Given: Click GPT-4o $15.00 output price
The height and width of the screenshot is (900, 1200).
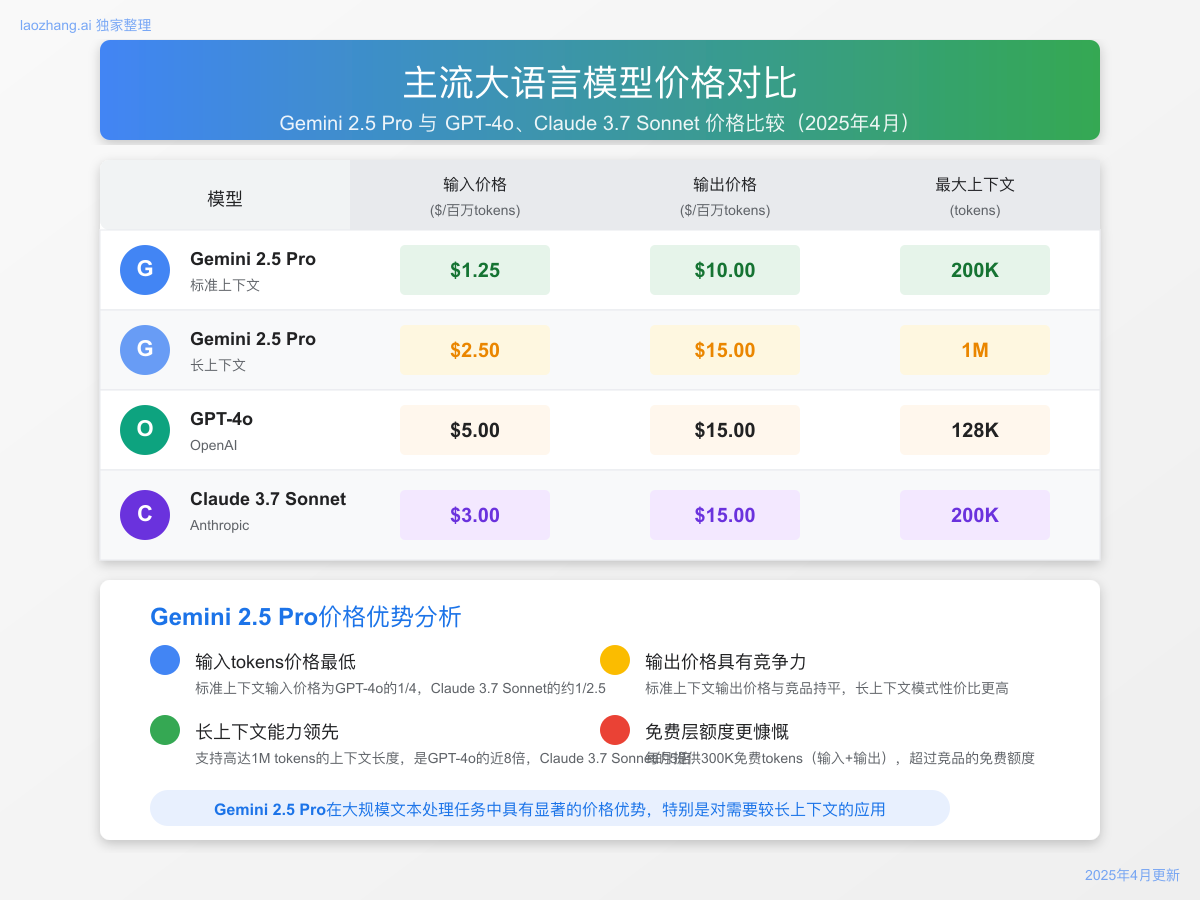Looking at the screenshot, I should pyautogui.click(x=725, y=430).
